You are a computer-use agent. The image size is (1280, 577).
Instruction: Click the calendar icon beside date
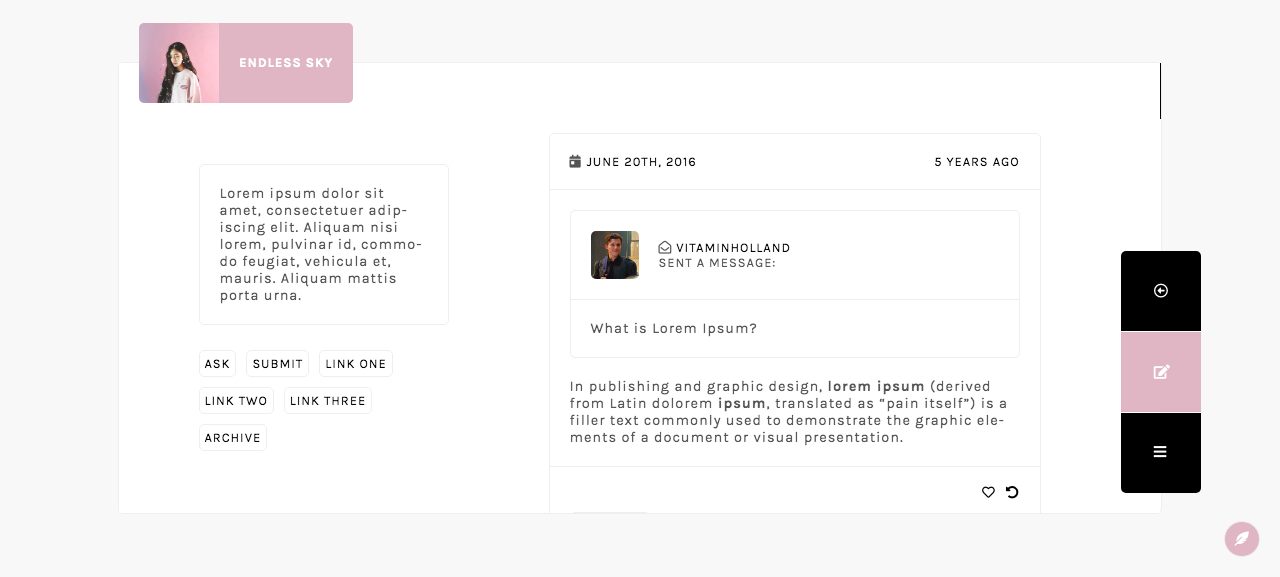point(575,161)
